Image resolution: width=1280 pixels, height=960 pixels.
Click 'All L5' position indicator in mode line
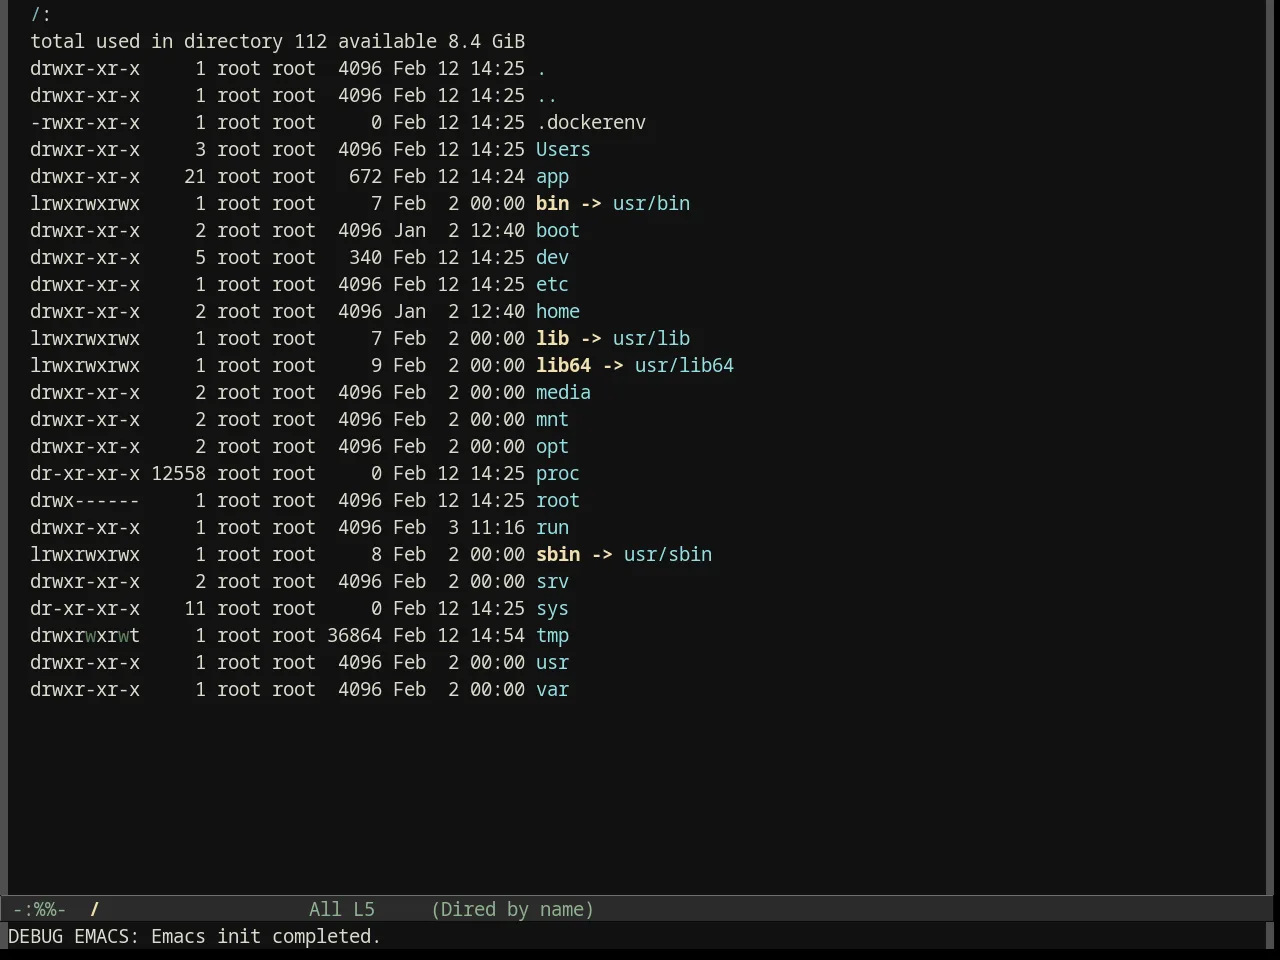[x=342, y=909]
